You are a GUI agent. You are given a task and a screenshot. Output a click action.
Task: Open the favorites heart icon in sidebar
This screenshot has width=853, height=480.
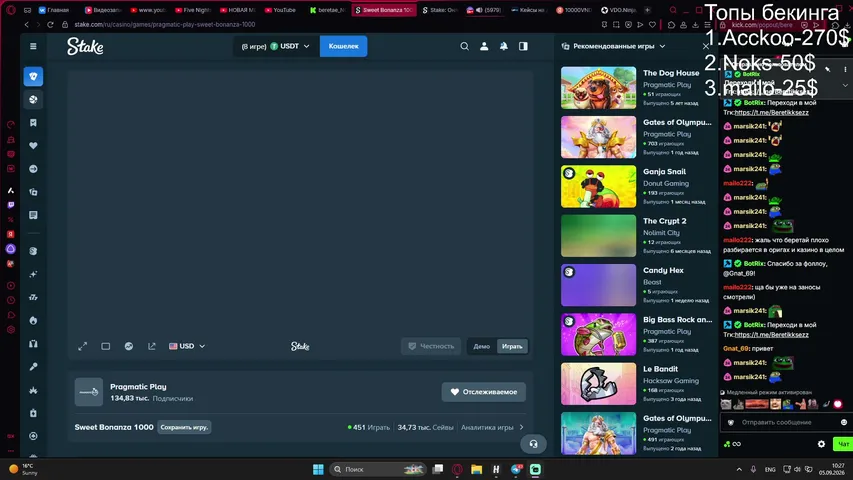pyautogui.click(x=33, y=145)
